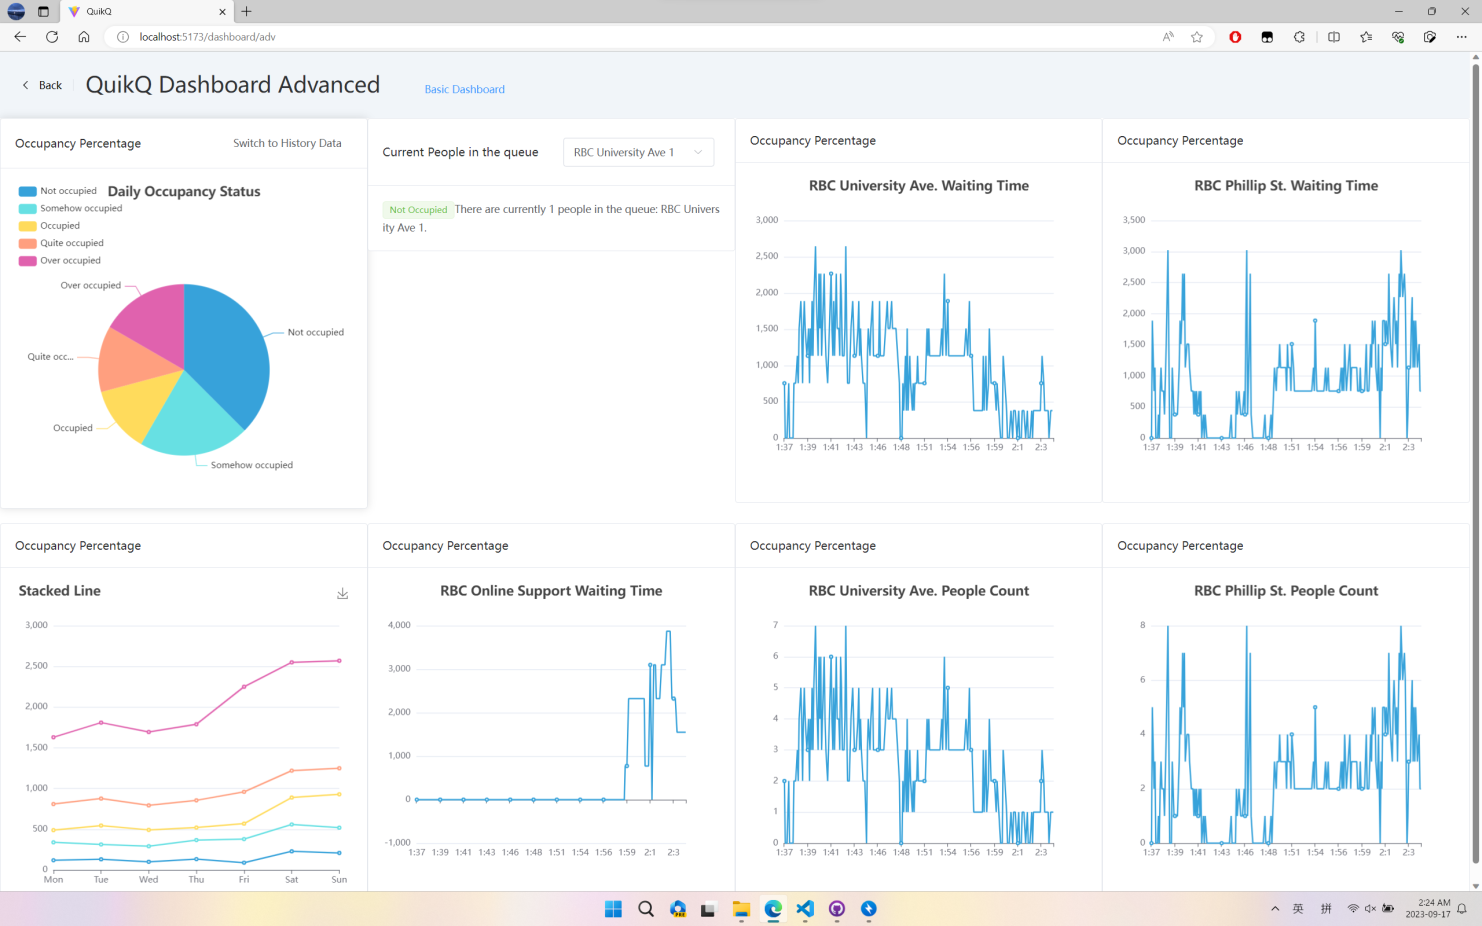Click the Current People in the queue label
Image resolution: width=1482 pixels, height=926 pixels.
click(460, 152)
